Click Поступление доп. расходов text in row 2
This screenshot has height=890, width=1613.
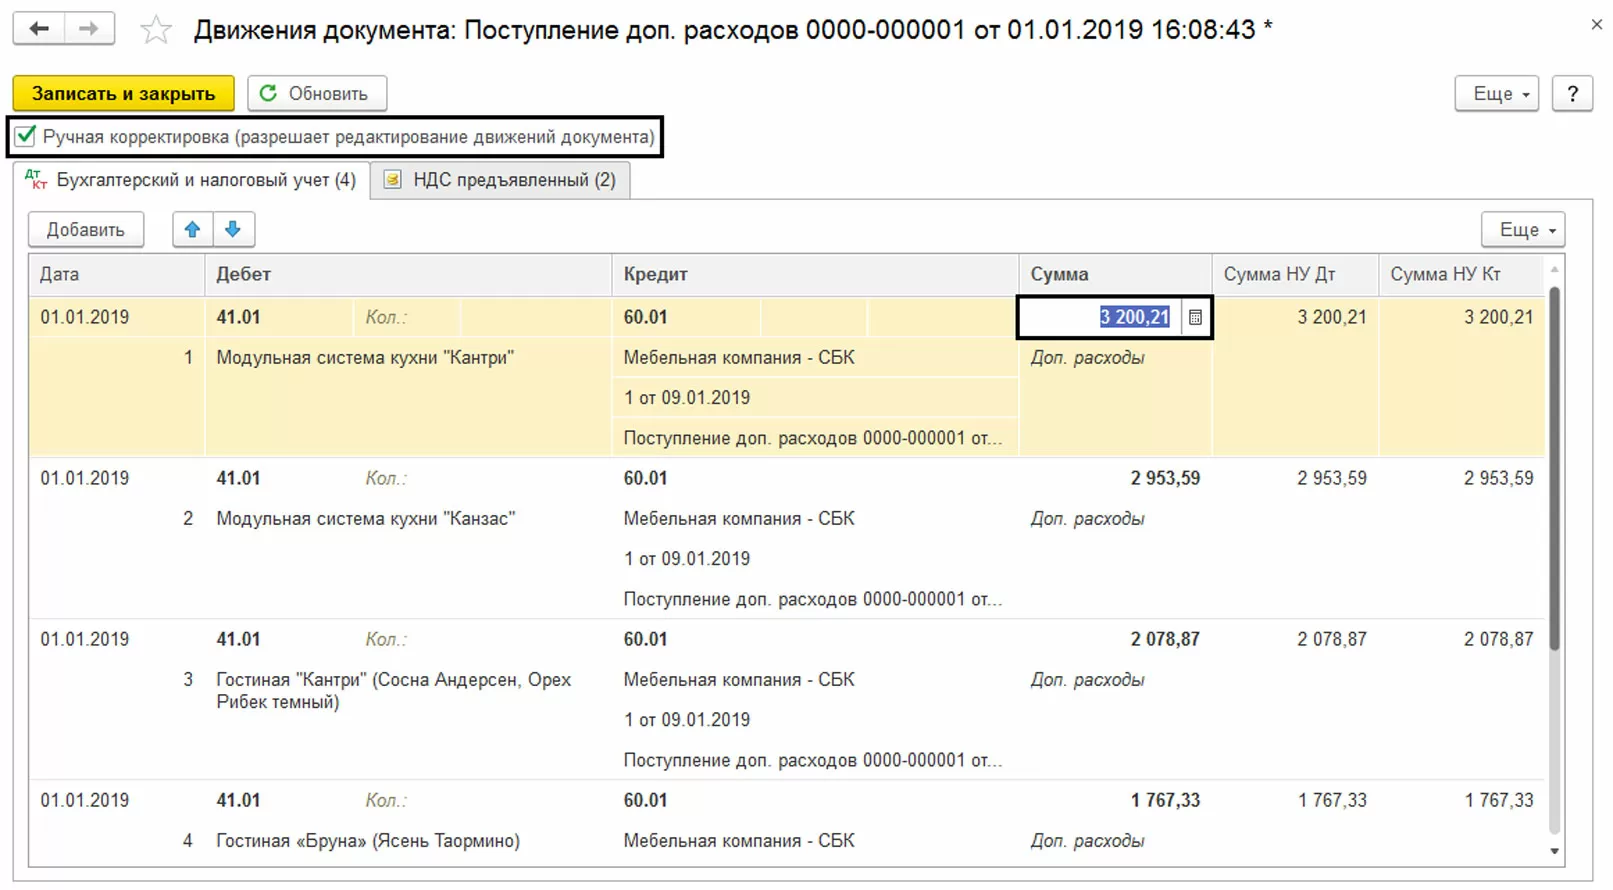(x=812, y=599)
